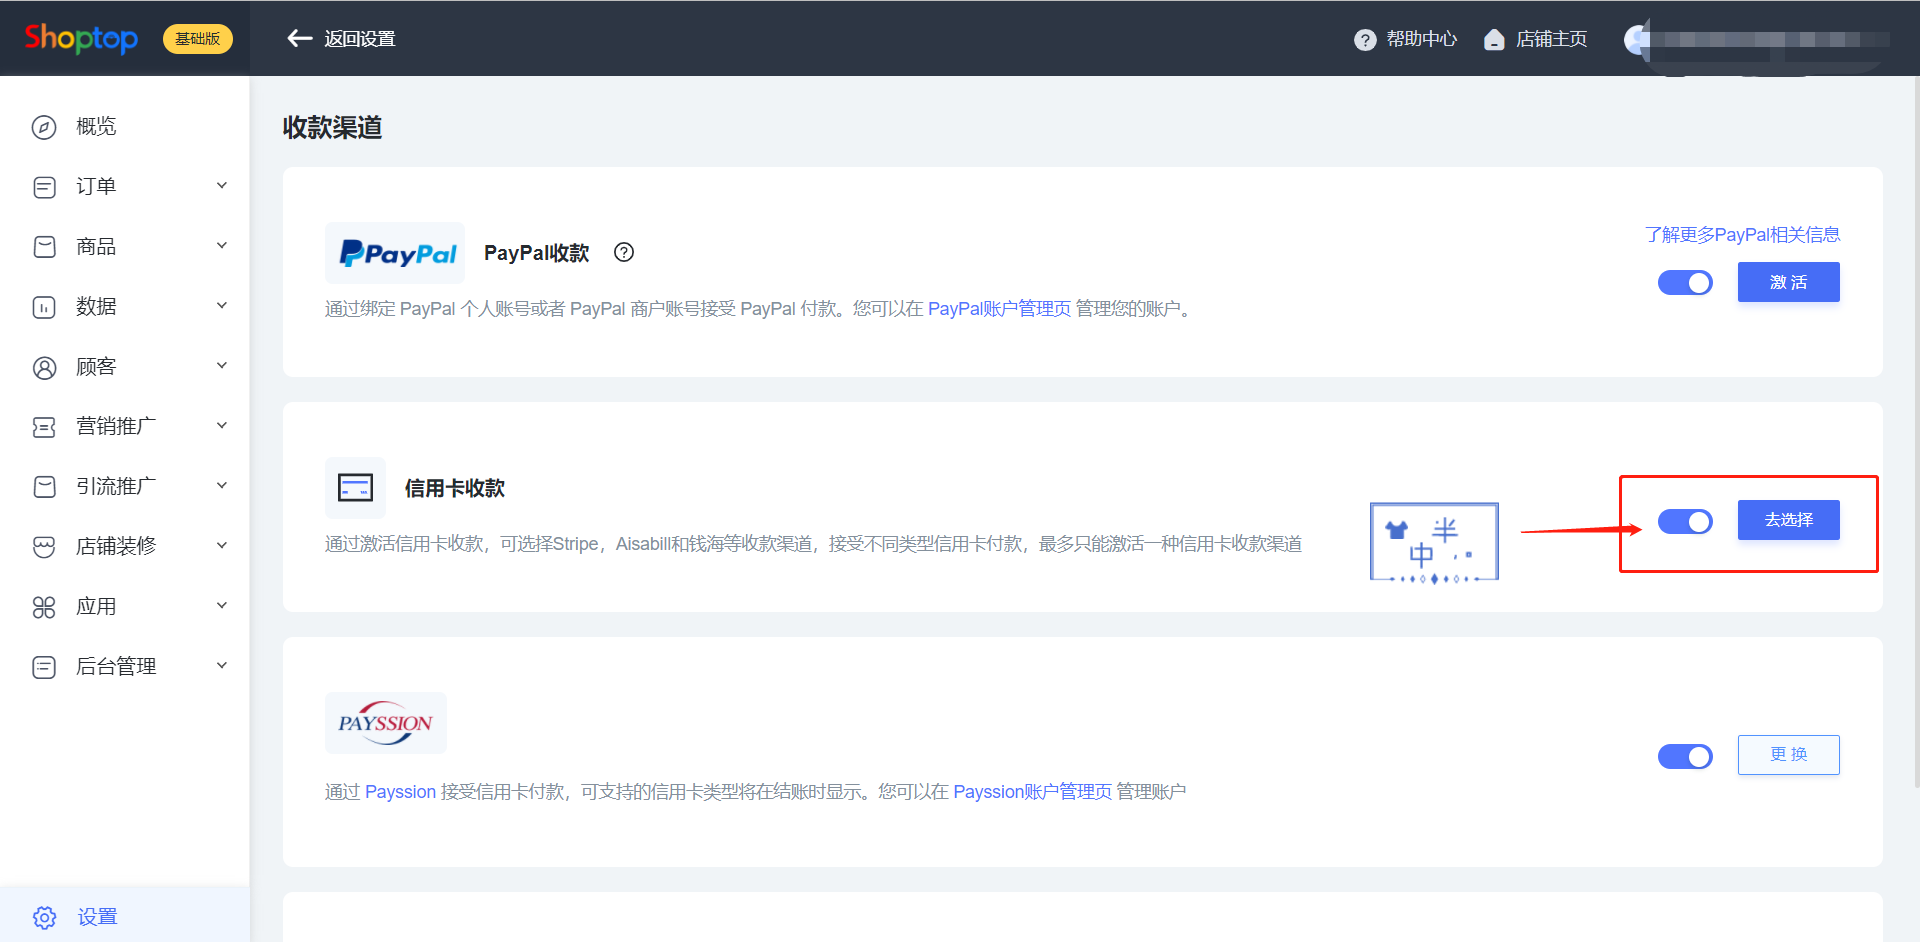
Task: Click the 设置 gear icon
Action: click(44, 916)
